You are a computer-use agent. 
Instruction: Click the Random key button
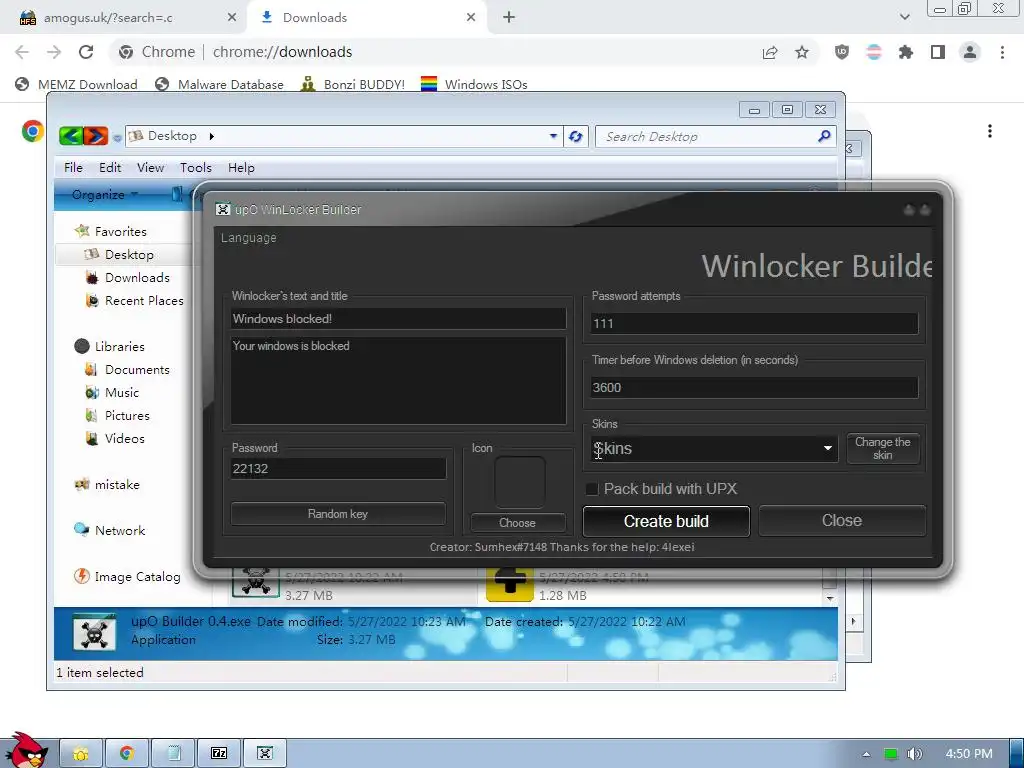338,514
